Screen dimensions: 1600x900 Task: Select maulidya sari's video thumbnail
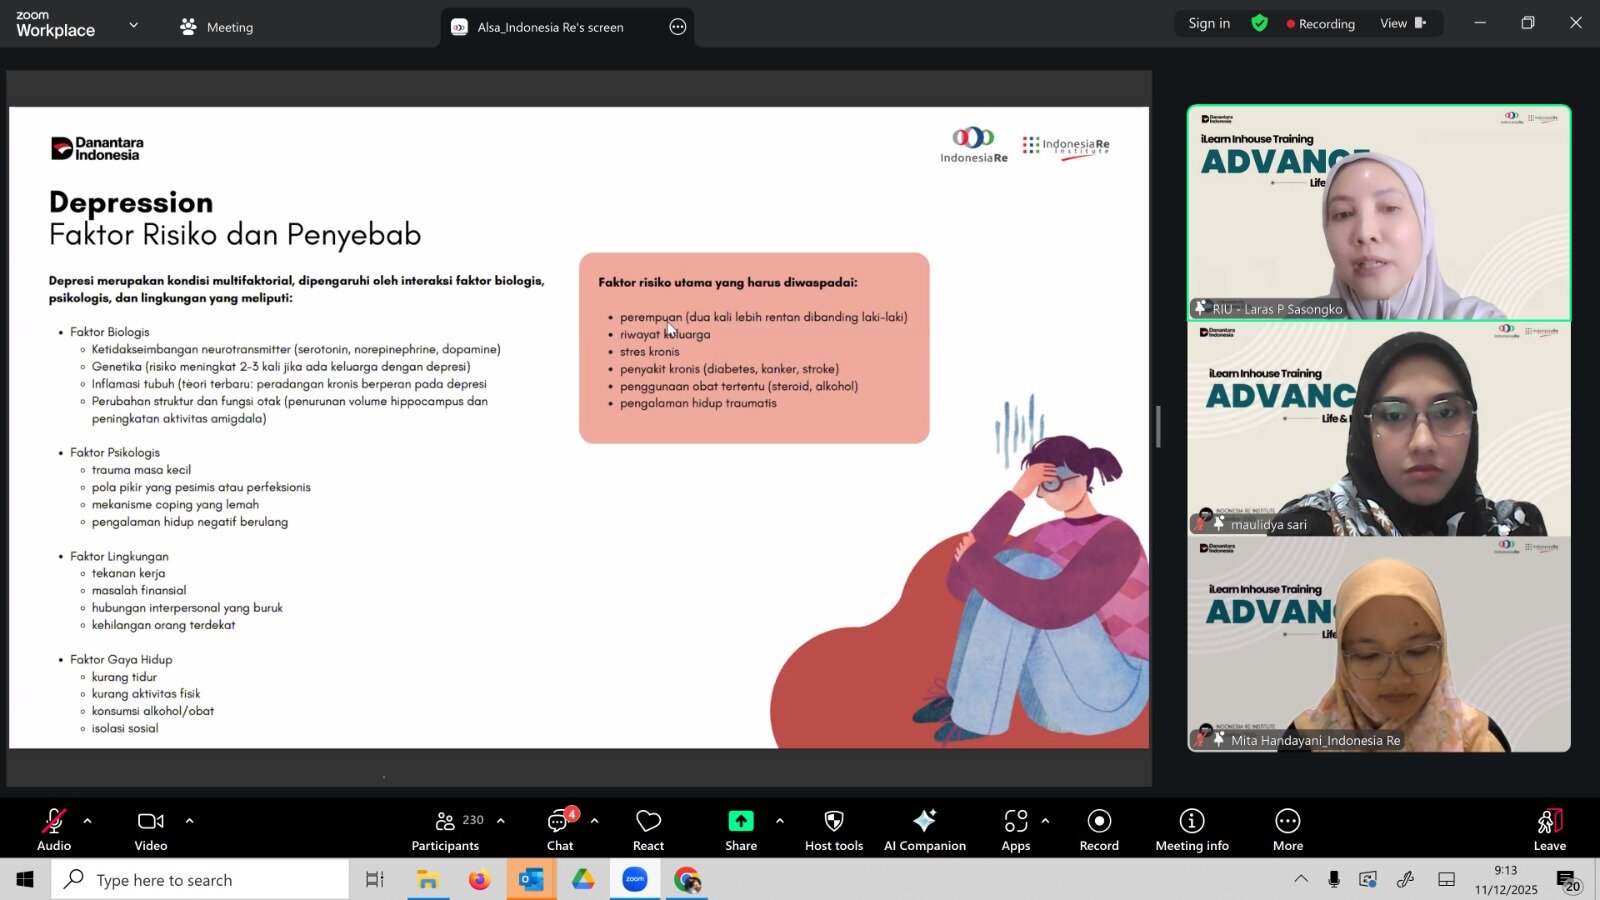pos(1378,430)
